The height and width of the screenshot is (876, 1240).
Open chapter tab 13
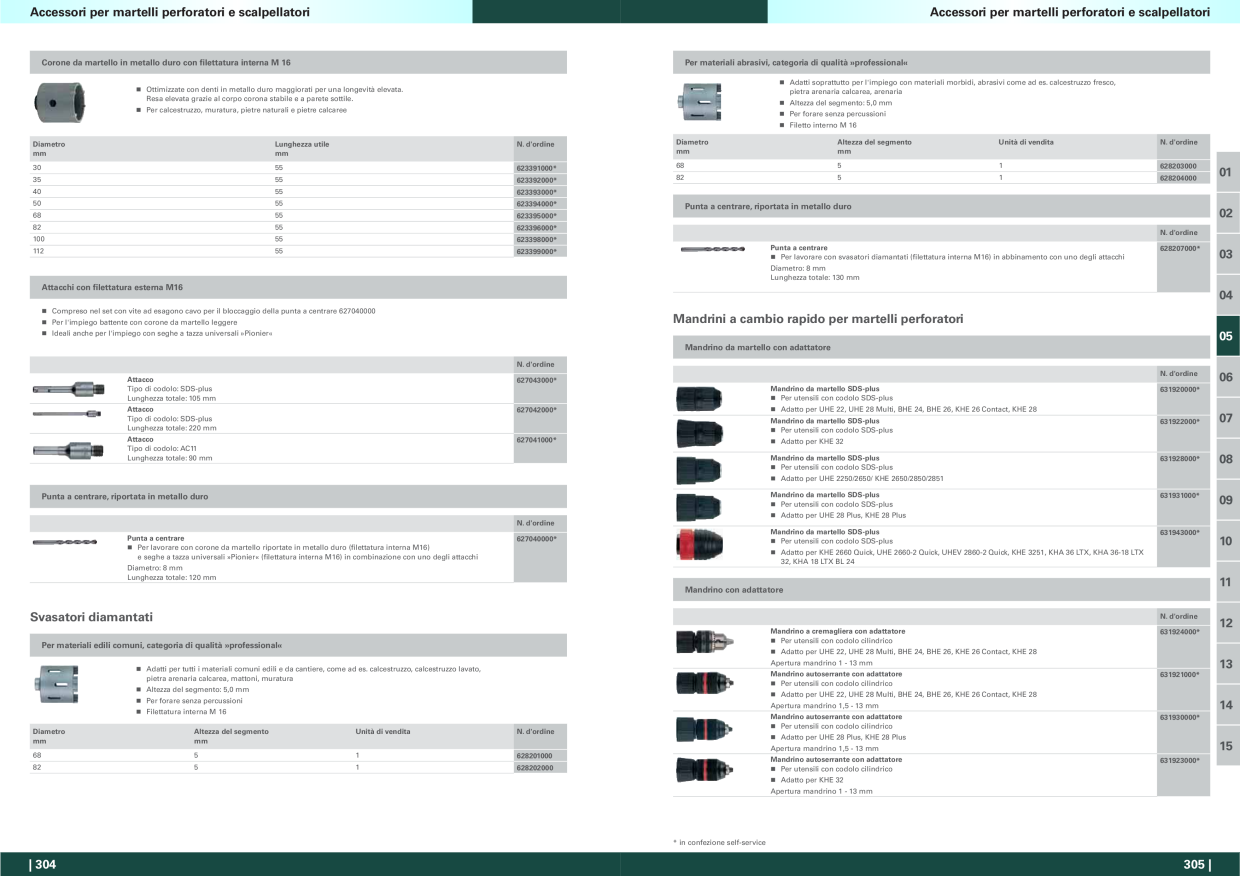click(x=1227, y=664)
